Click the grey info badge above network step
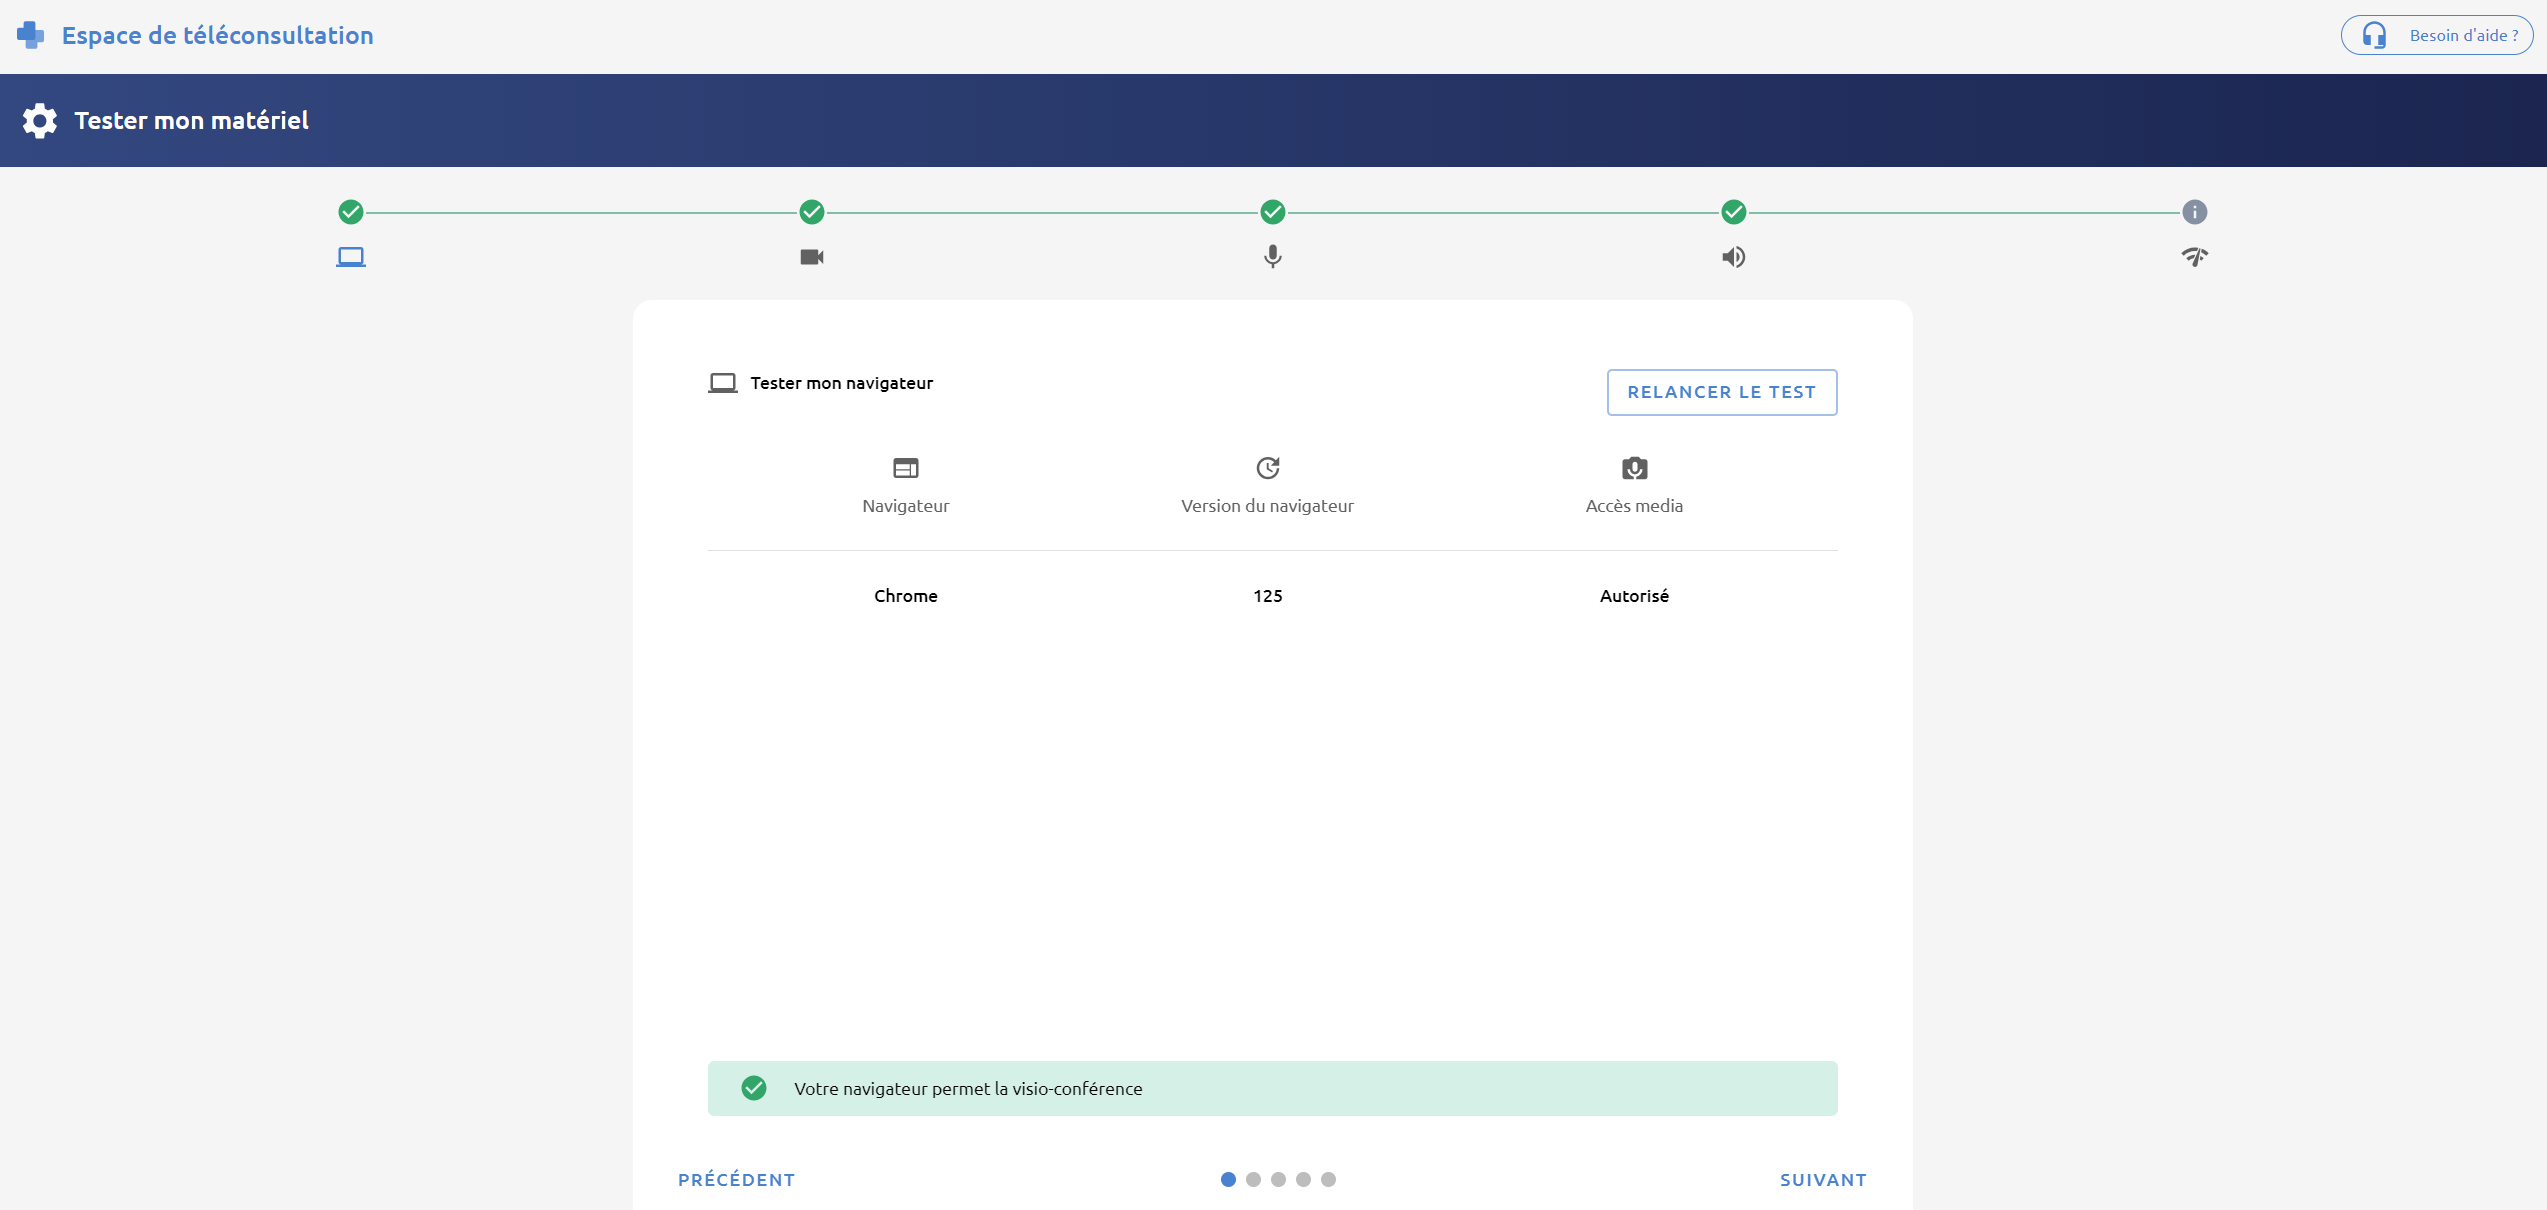This screenshot has height=1210, width=2547. (x=2195, y=212)
